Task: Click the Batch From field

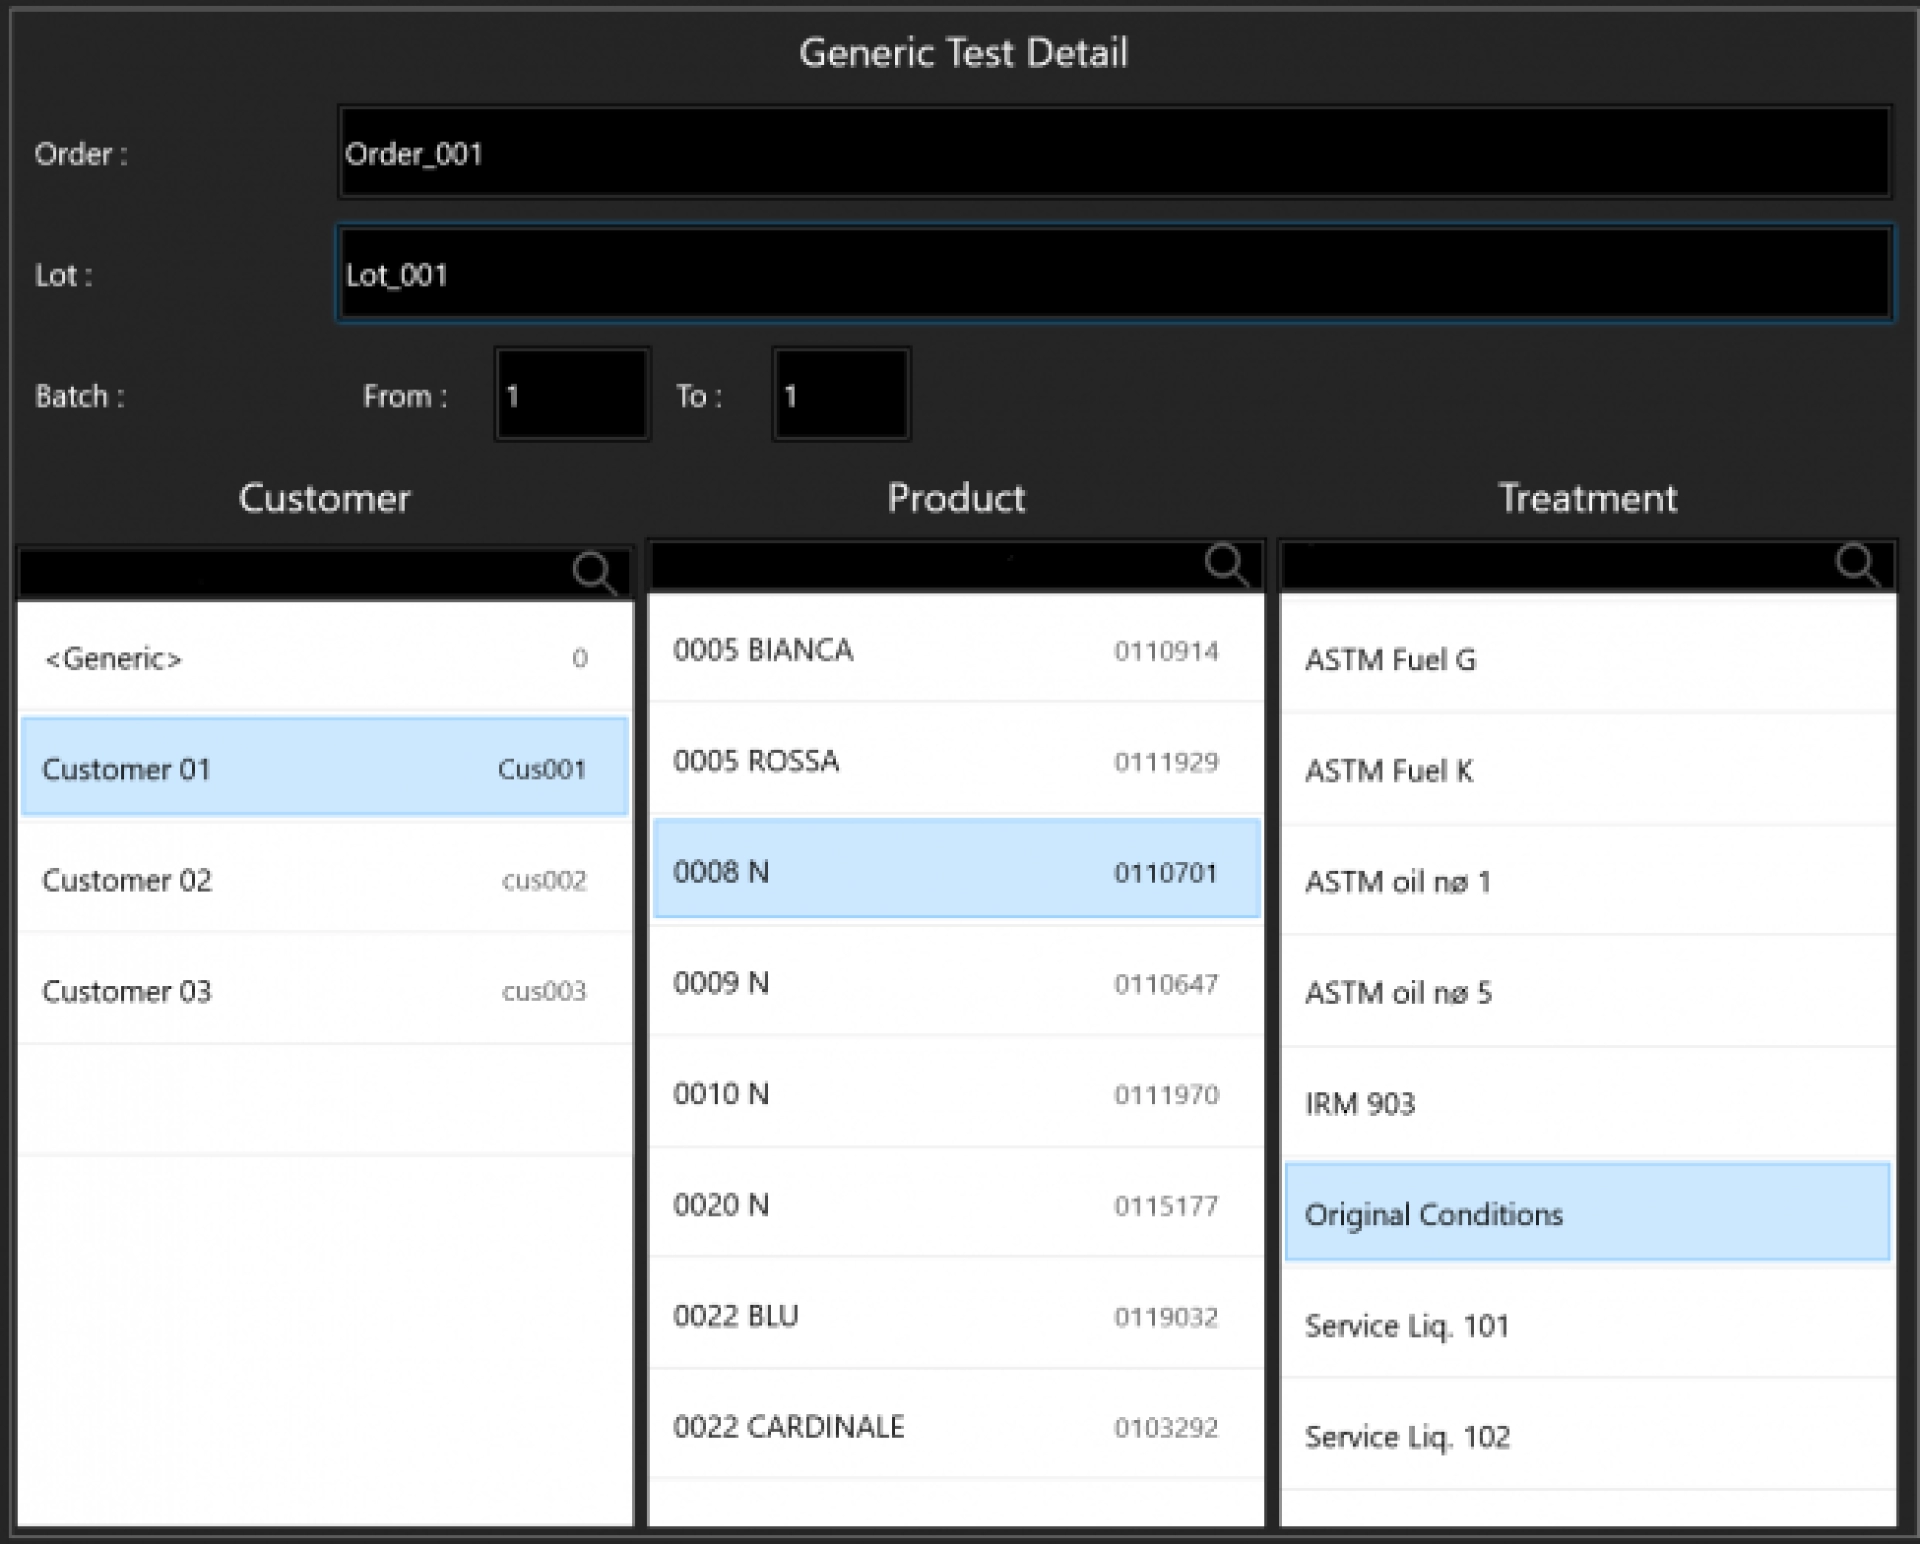Action: click(x=571, y=395)
